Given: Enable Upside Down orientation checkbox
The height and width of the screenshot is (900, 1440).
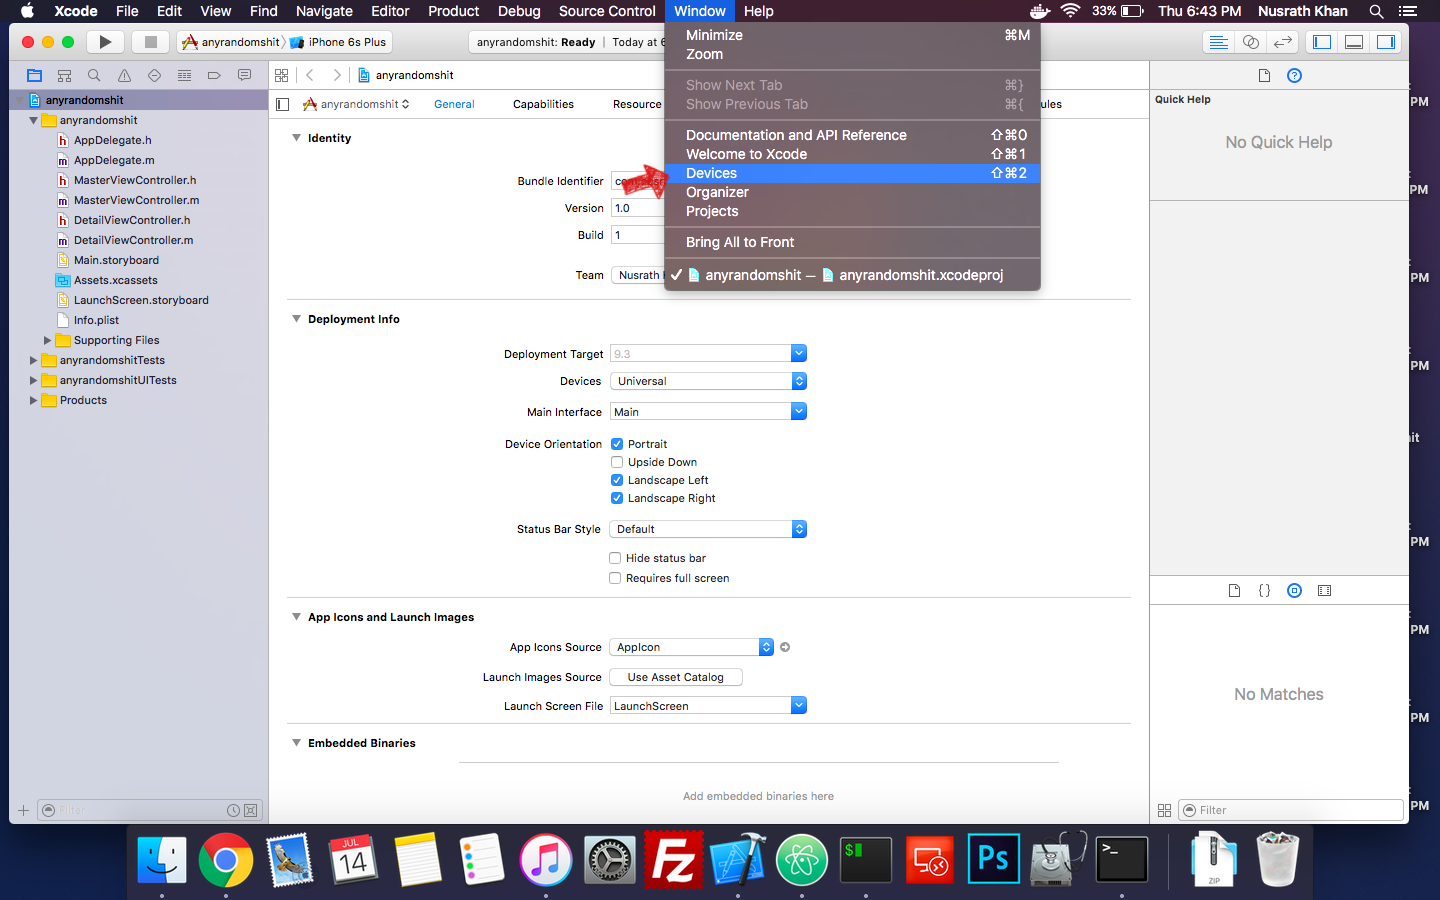Looking at the screenshot, I should tap(617, 462).
